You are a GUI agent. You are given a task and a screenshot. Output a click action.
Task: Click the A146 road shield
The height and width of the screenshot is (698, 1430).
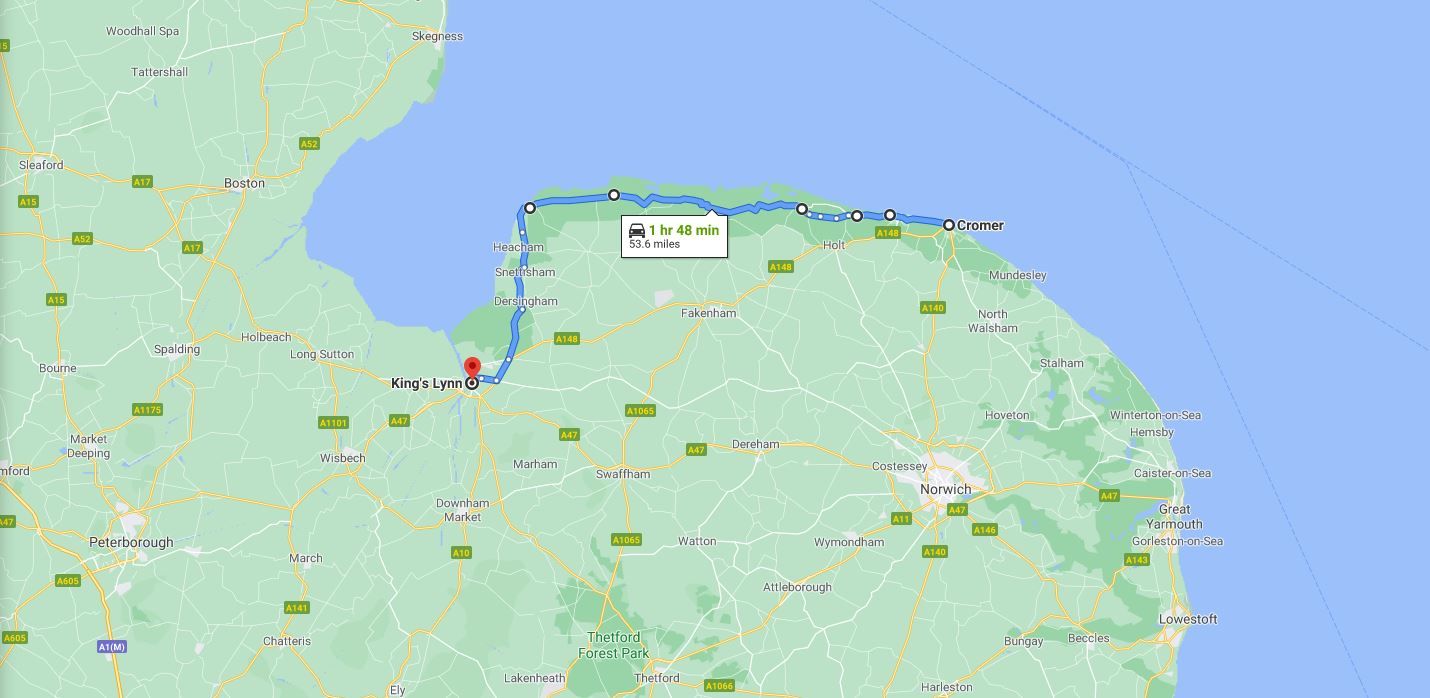pyautogui.click(x=985, y=530)
